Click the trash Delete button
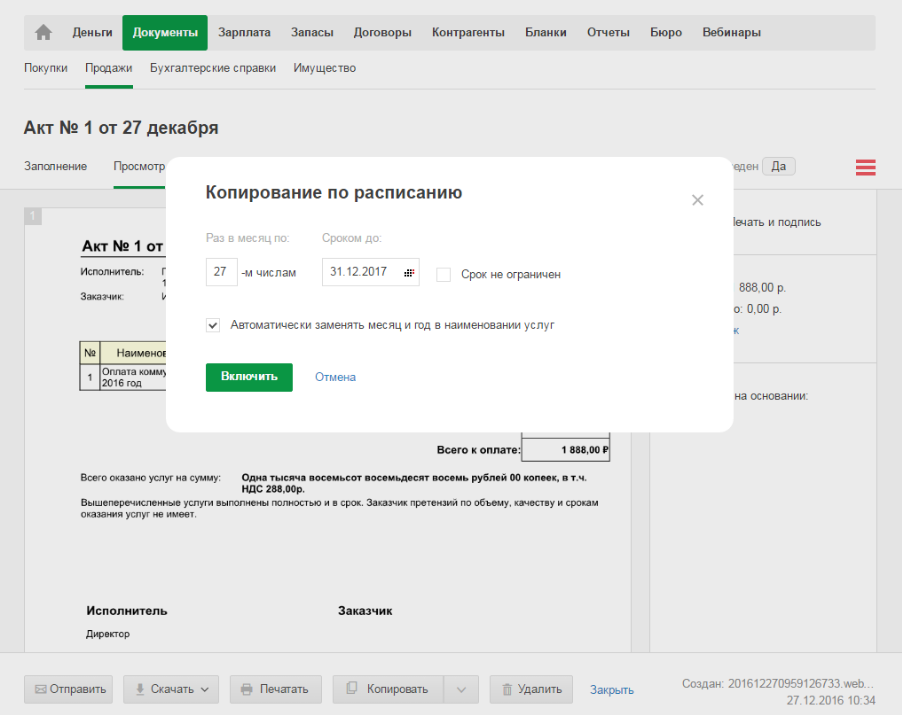 point(531,689)
